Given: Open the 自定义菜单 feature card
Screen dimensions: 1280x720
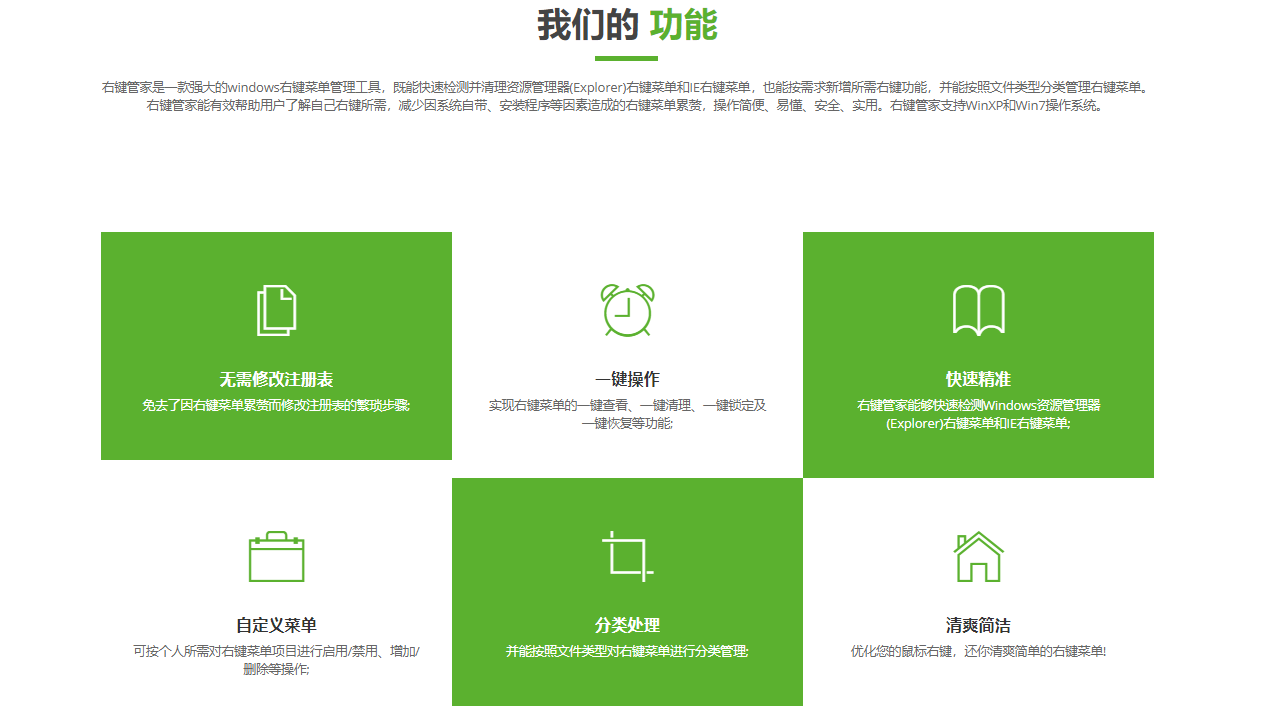Looking at the screenshot, I should pos(276,592).
